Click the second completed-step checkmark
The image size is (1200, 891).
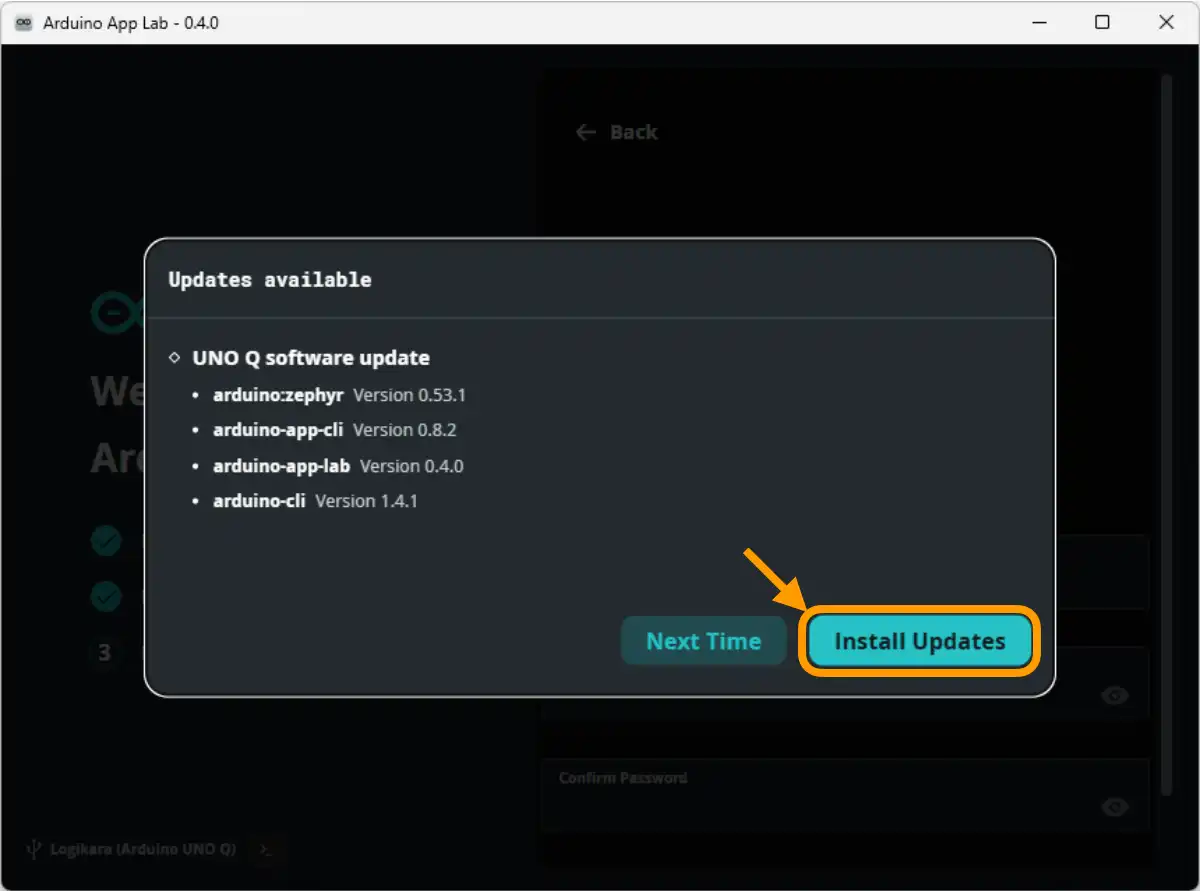click(x=106, y=596)
